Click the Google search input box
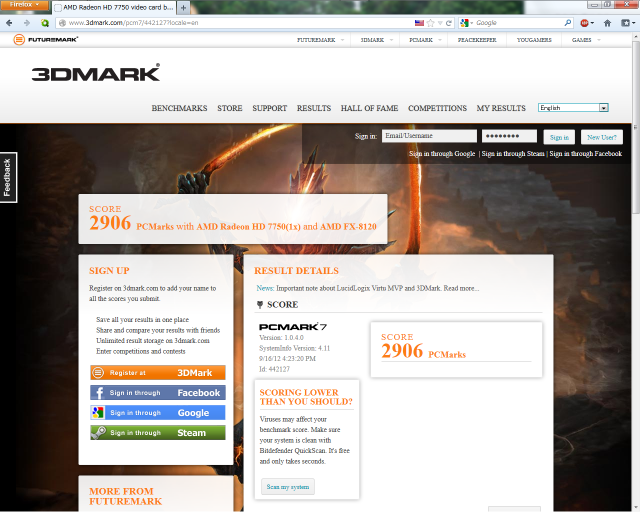 518,23
